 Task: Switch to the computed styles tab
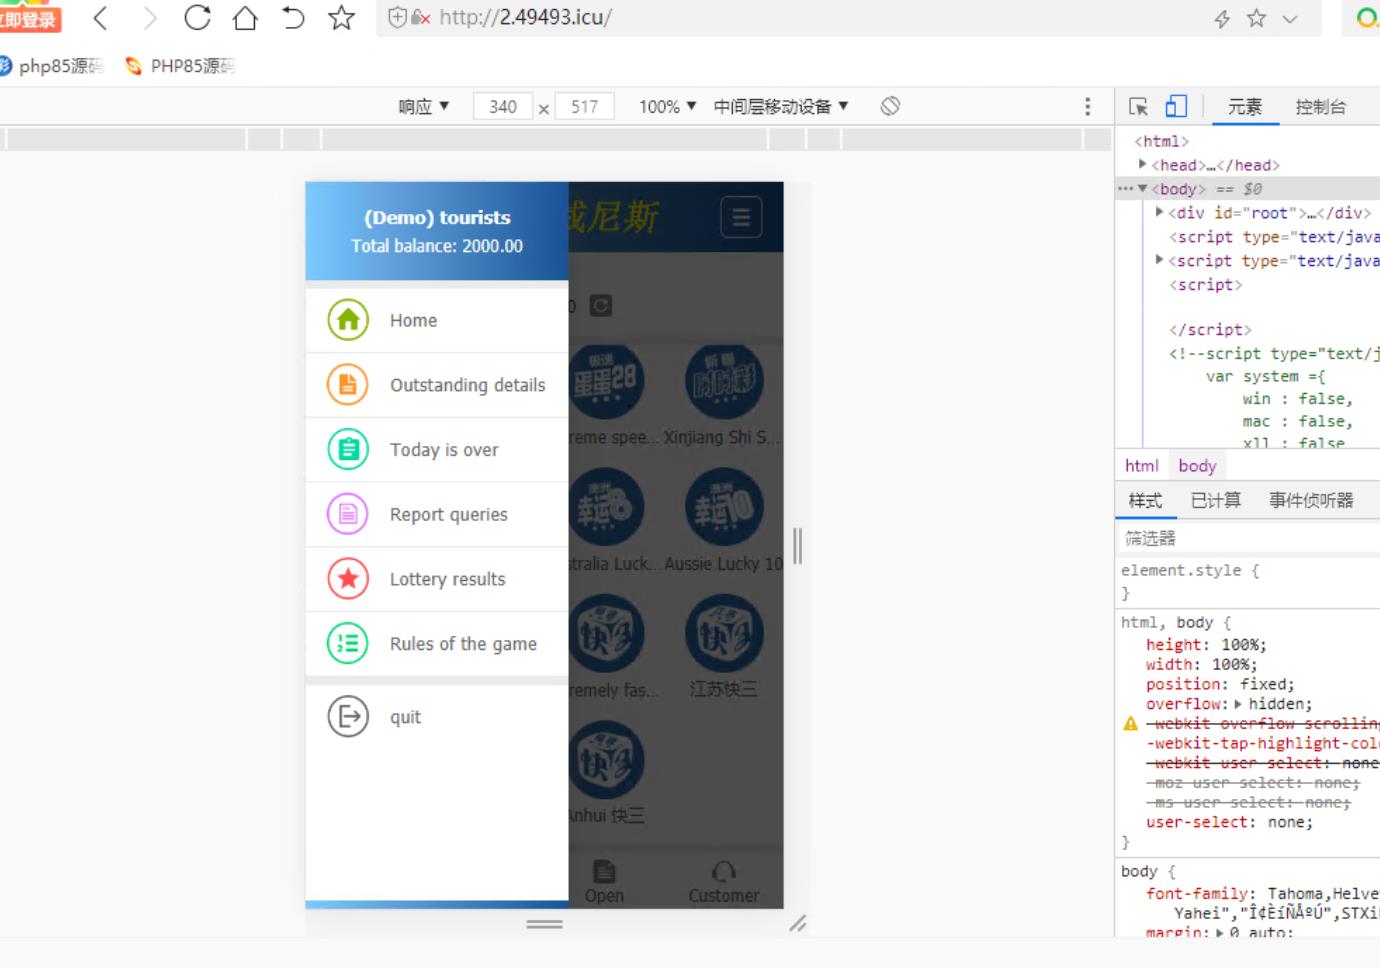pyautogui.click(x=1215, y=500)
